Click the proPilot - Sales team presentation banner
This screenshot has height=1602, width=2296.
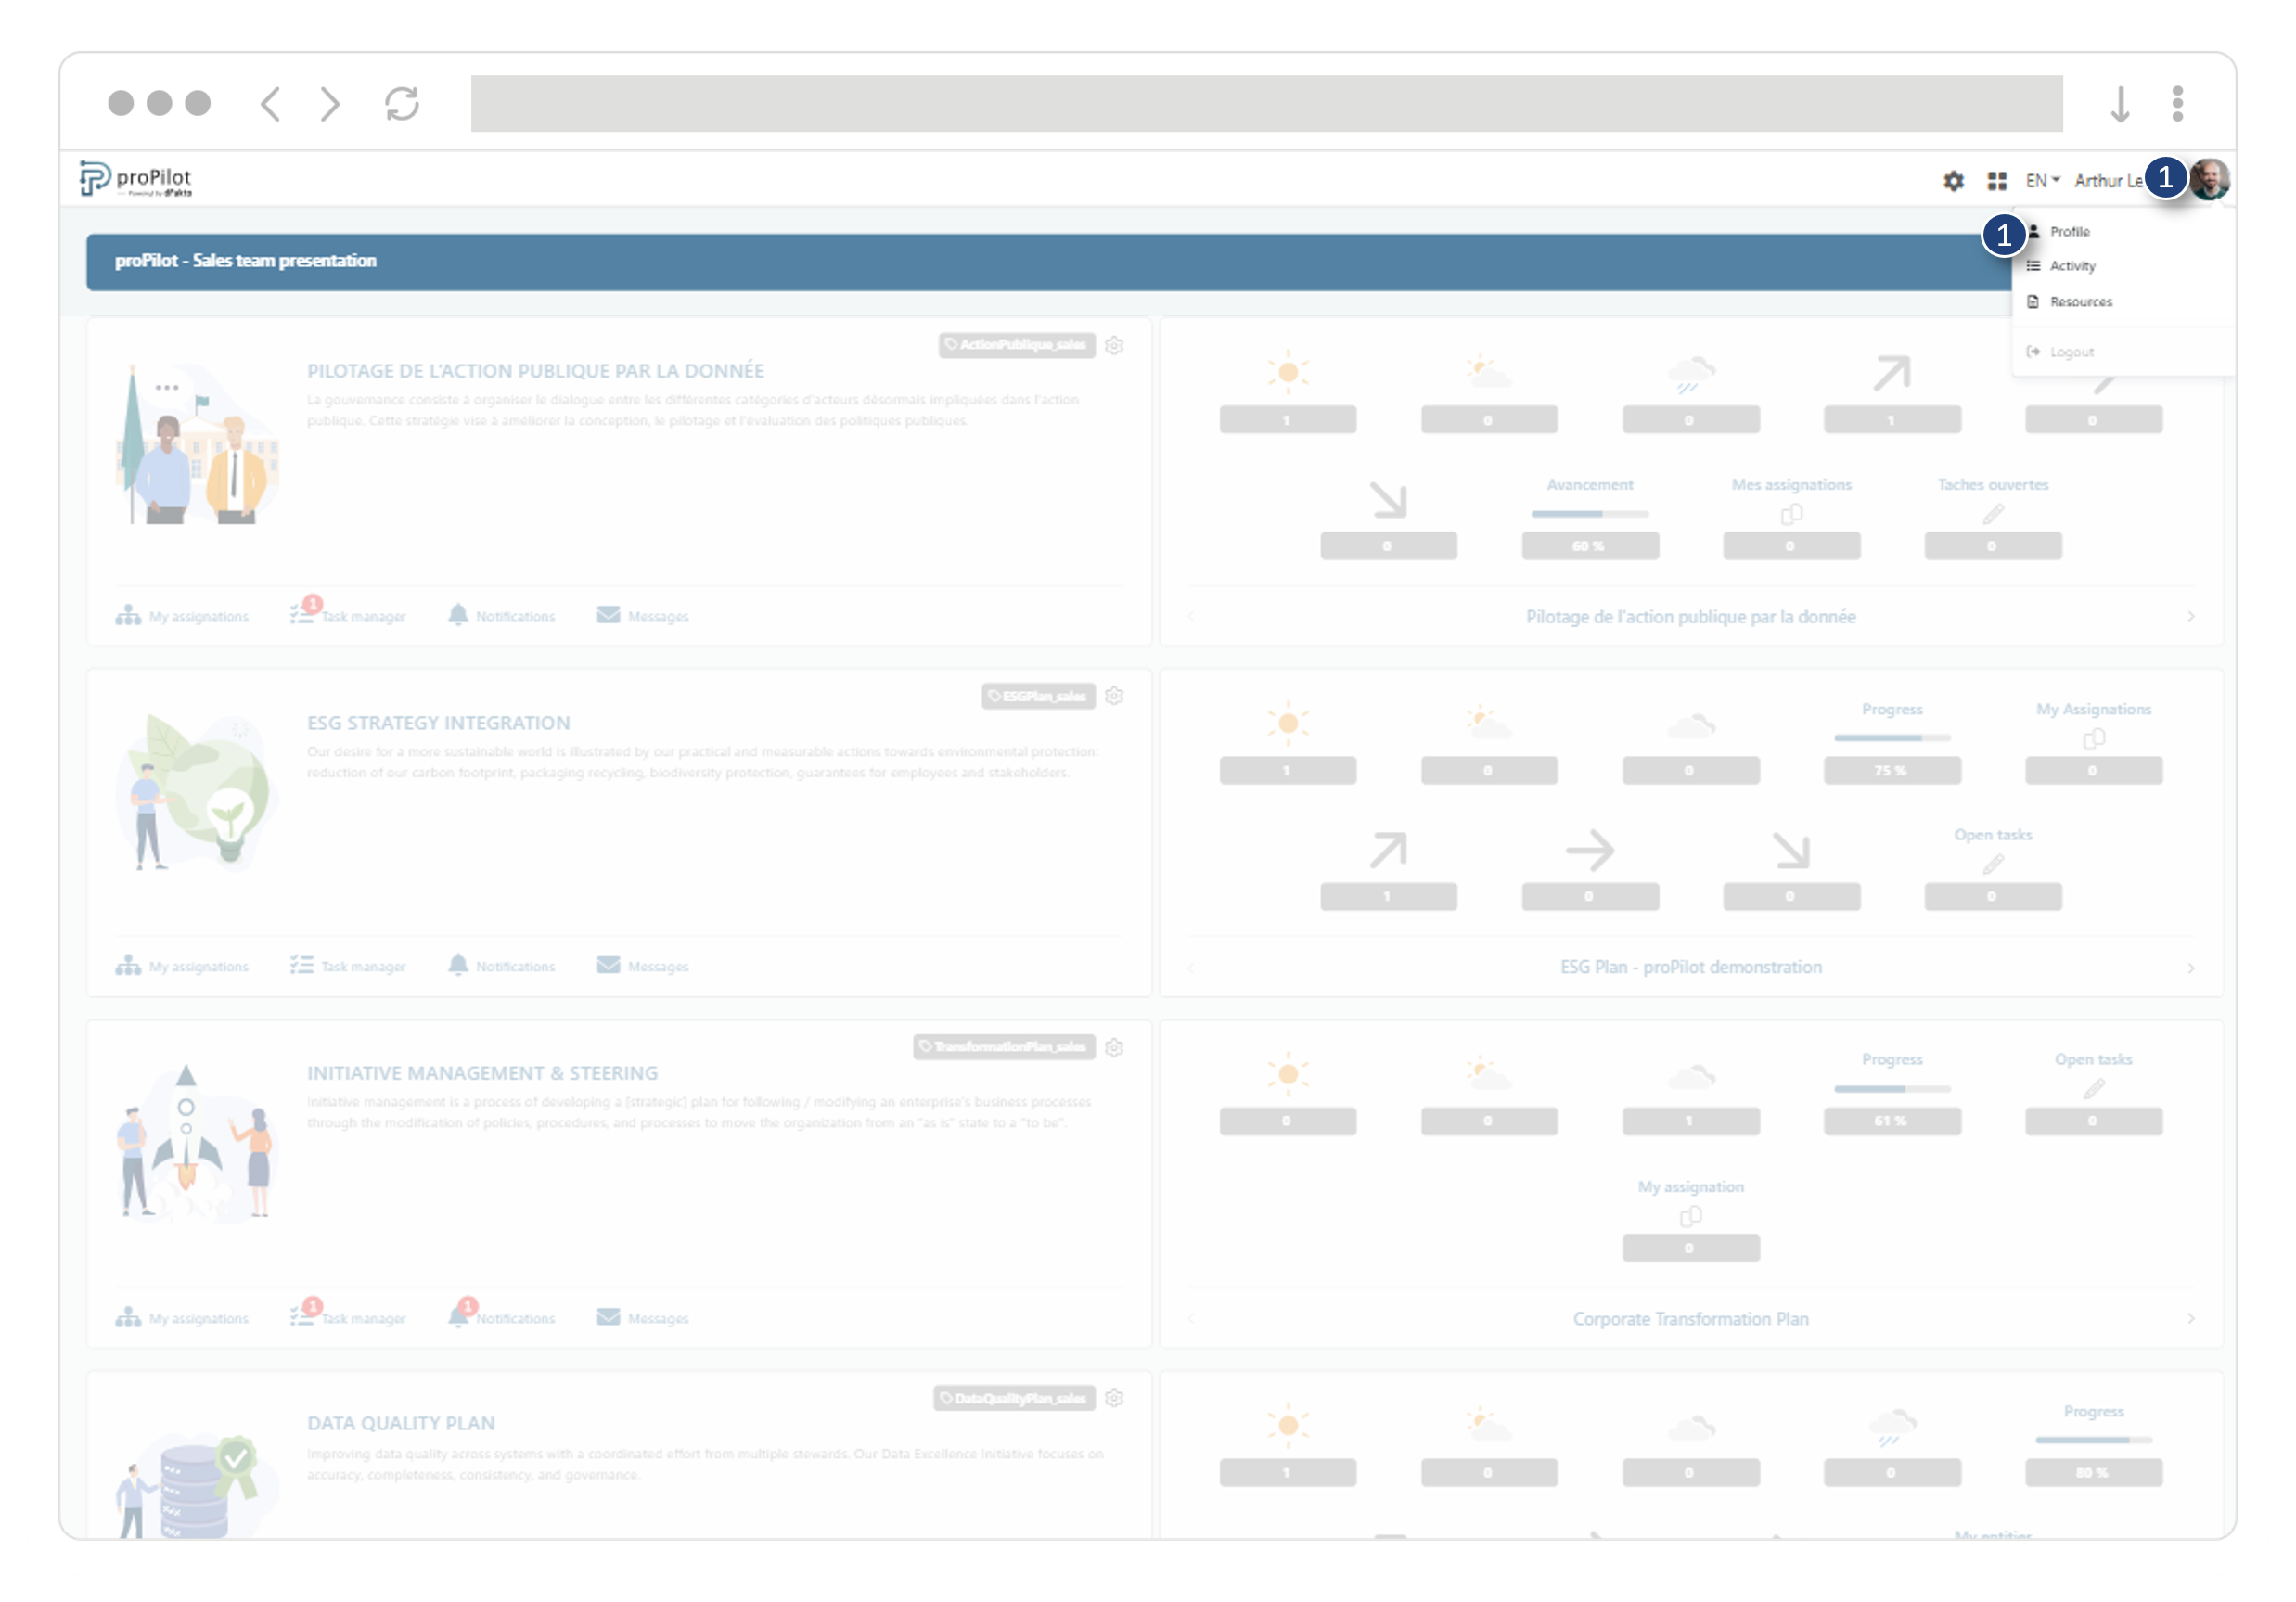coord(1050,262)
